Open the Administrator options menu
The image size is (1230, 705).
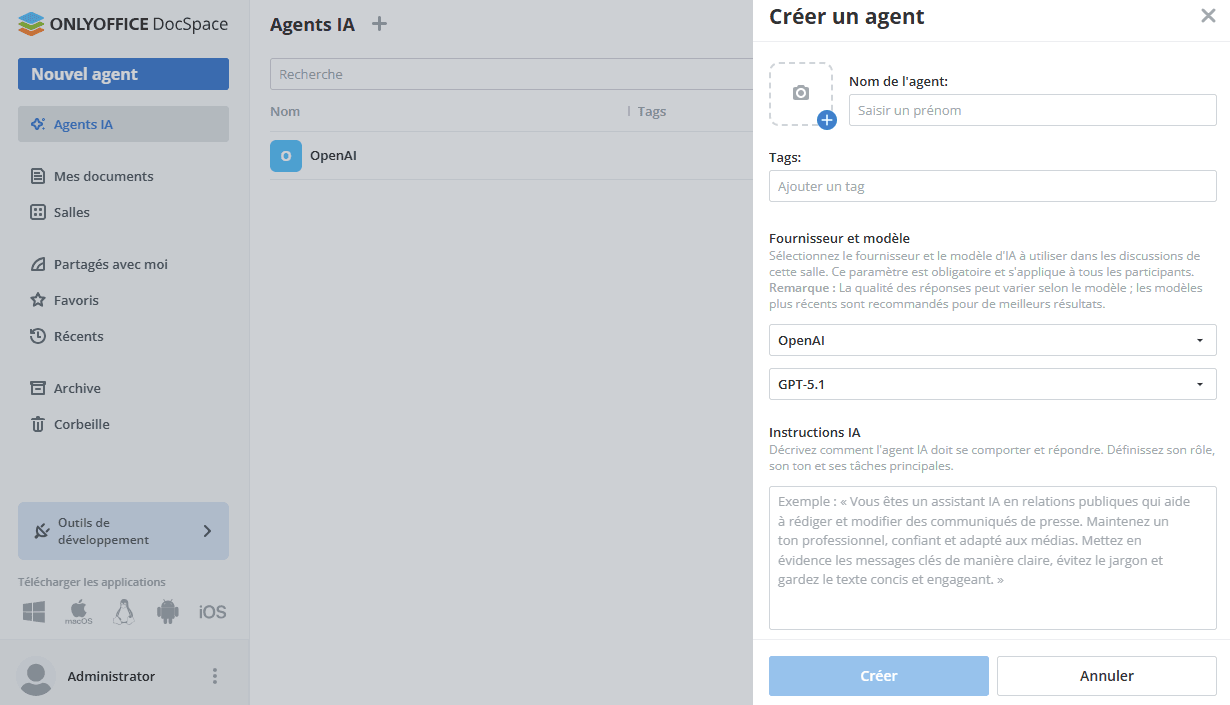pyautogui.click(x=214, y=676)
